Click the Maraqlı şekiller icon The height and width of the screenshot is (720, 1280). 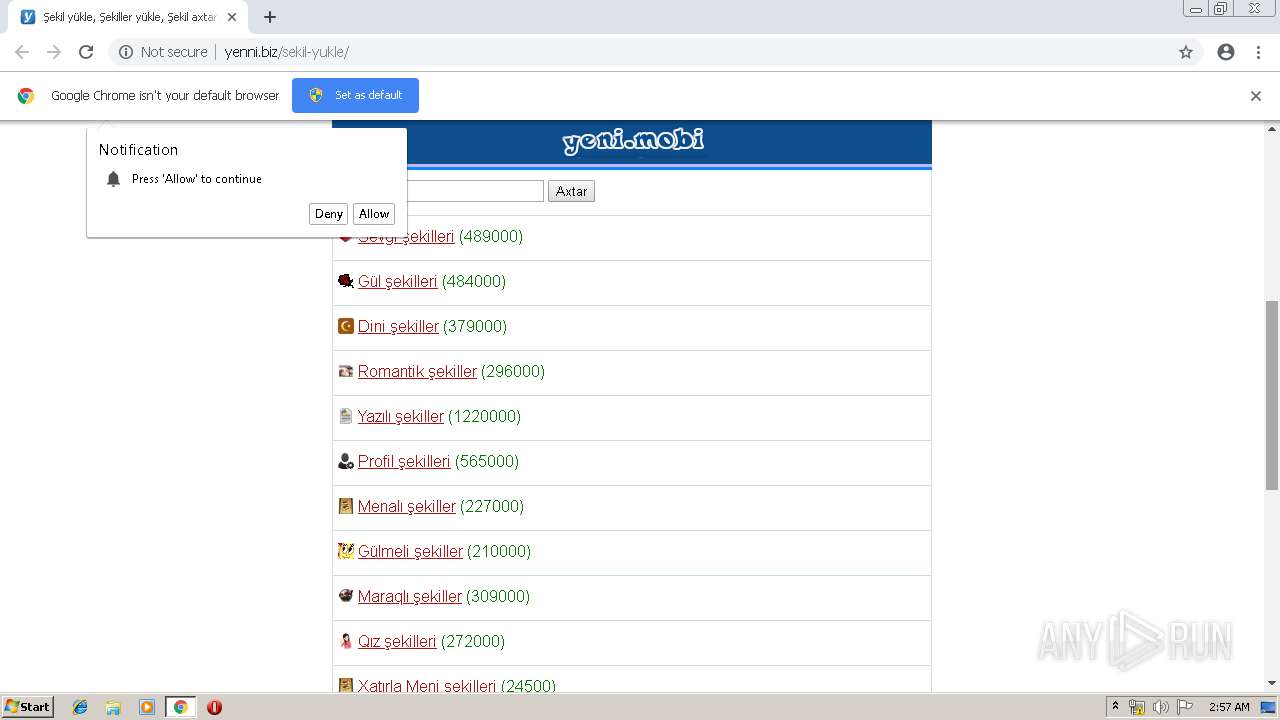click(346, 596)
